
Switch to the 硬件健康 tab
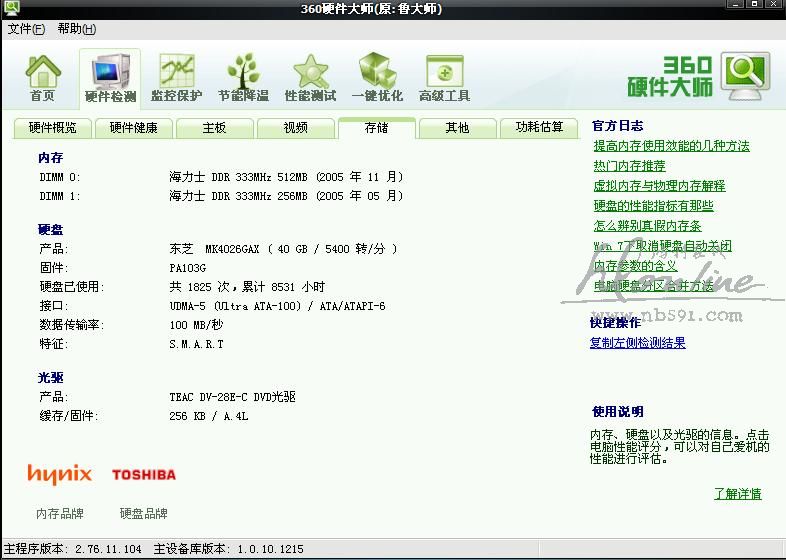[133, 128]
